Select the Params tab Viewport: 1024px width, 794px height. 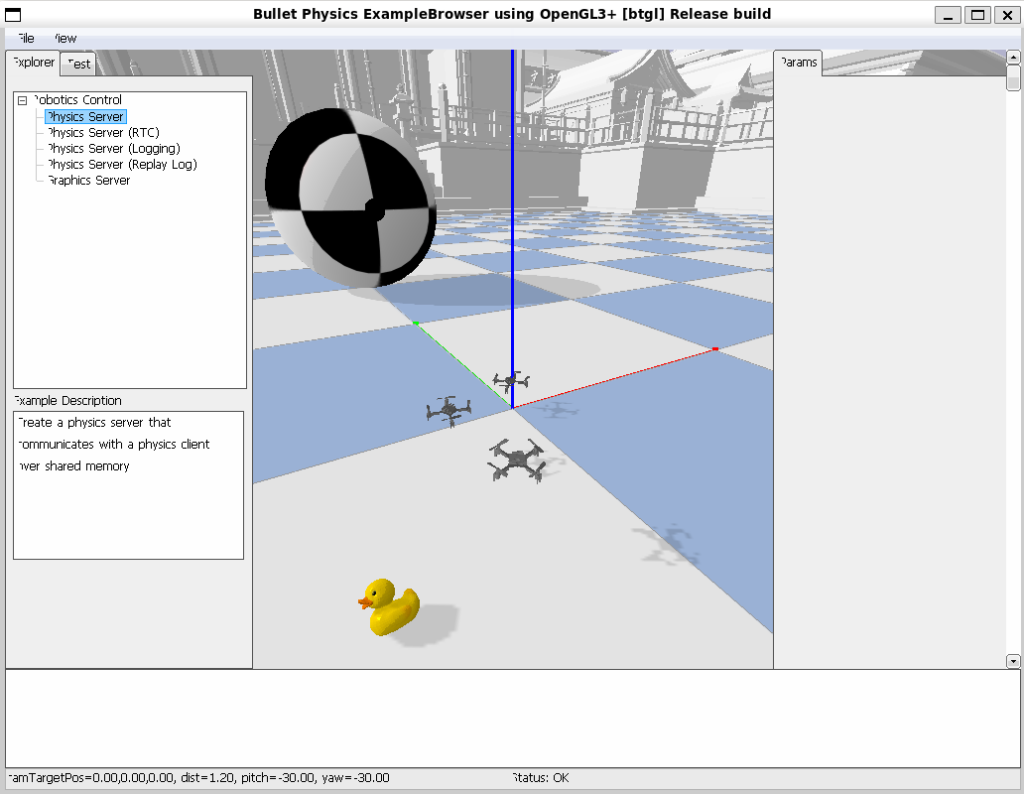[x=798, y=62]
